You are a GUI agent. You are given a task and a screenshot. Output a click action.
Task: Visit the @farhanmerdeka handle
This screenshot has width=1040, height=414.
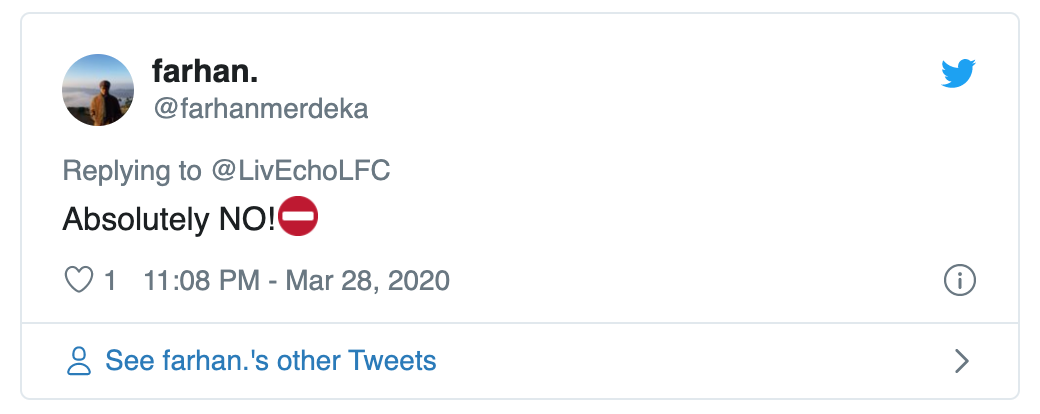[260, 108]
